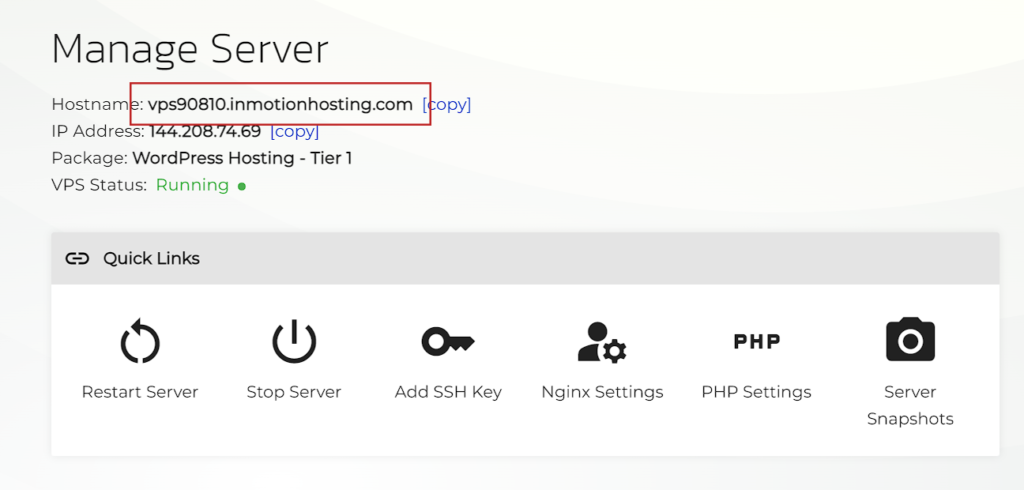Open Nginx Settings via the user-gear icon
Screen dimensions: 1024x490
(602, 342)
